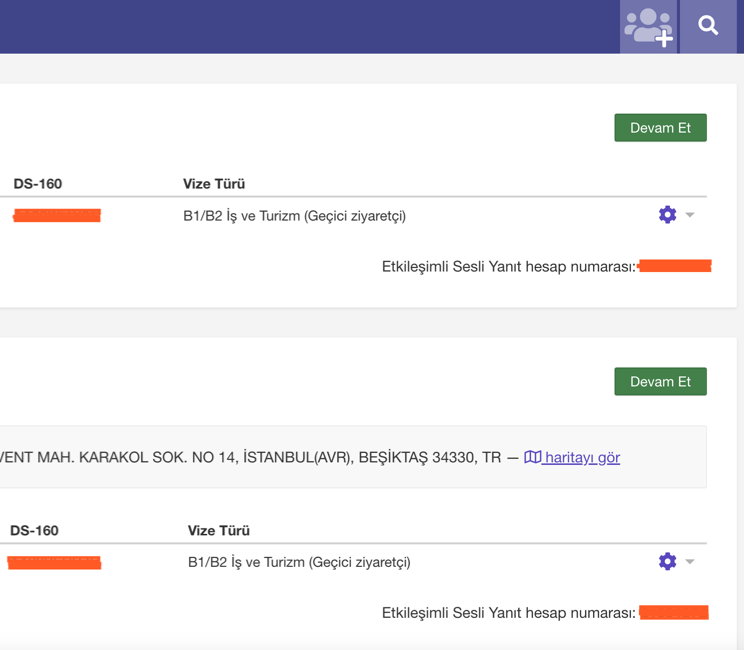Click the second Etkileşimli Sesli Yanıt hesap numarası label
The image size is (745, 650).
tap(509, 613)
